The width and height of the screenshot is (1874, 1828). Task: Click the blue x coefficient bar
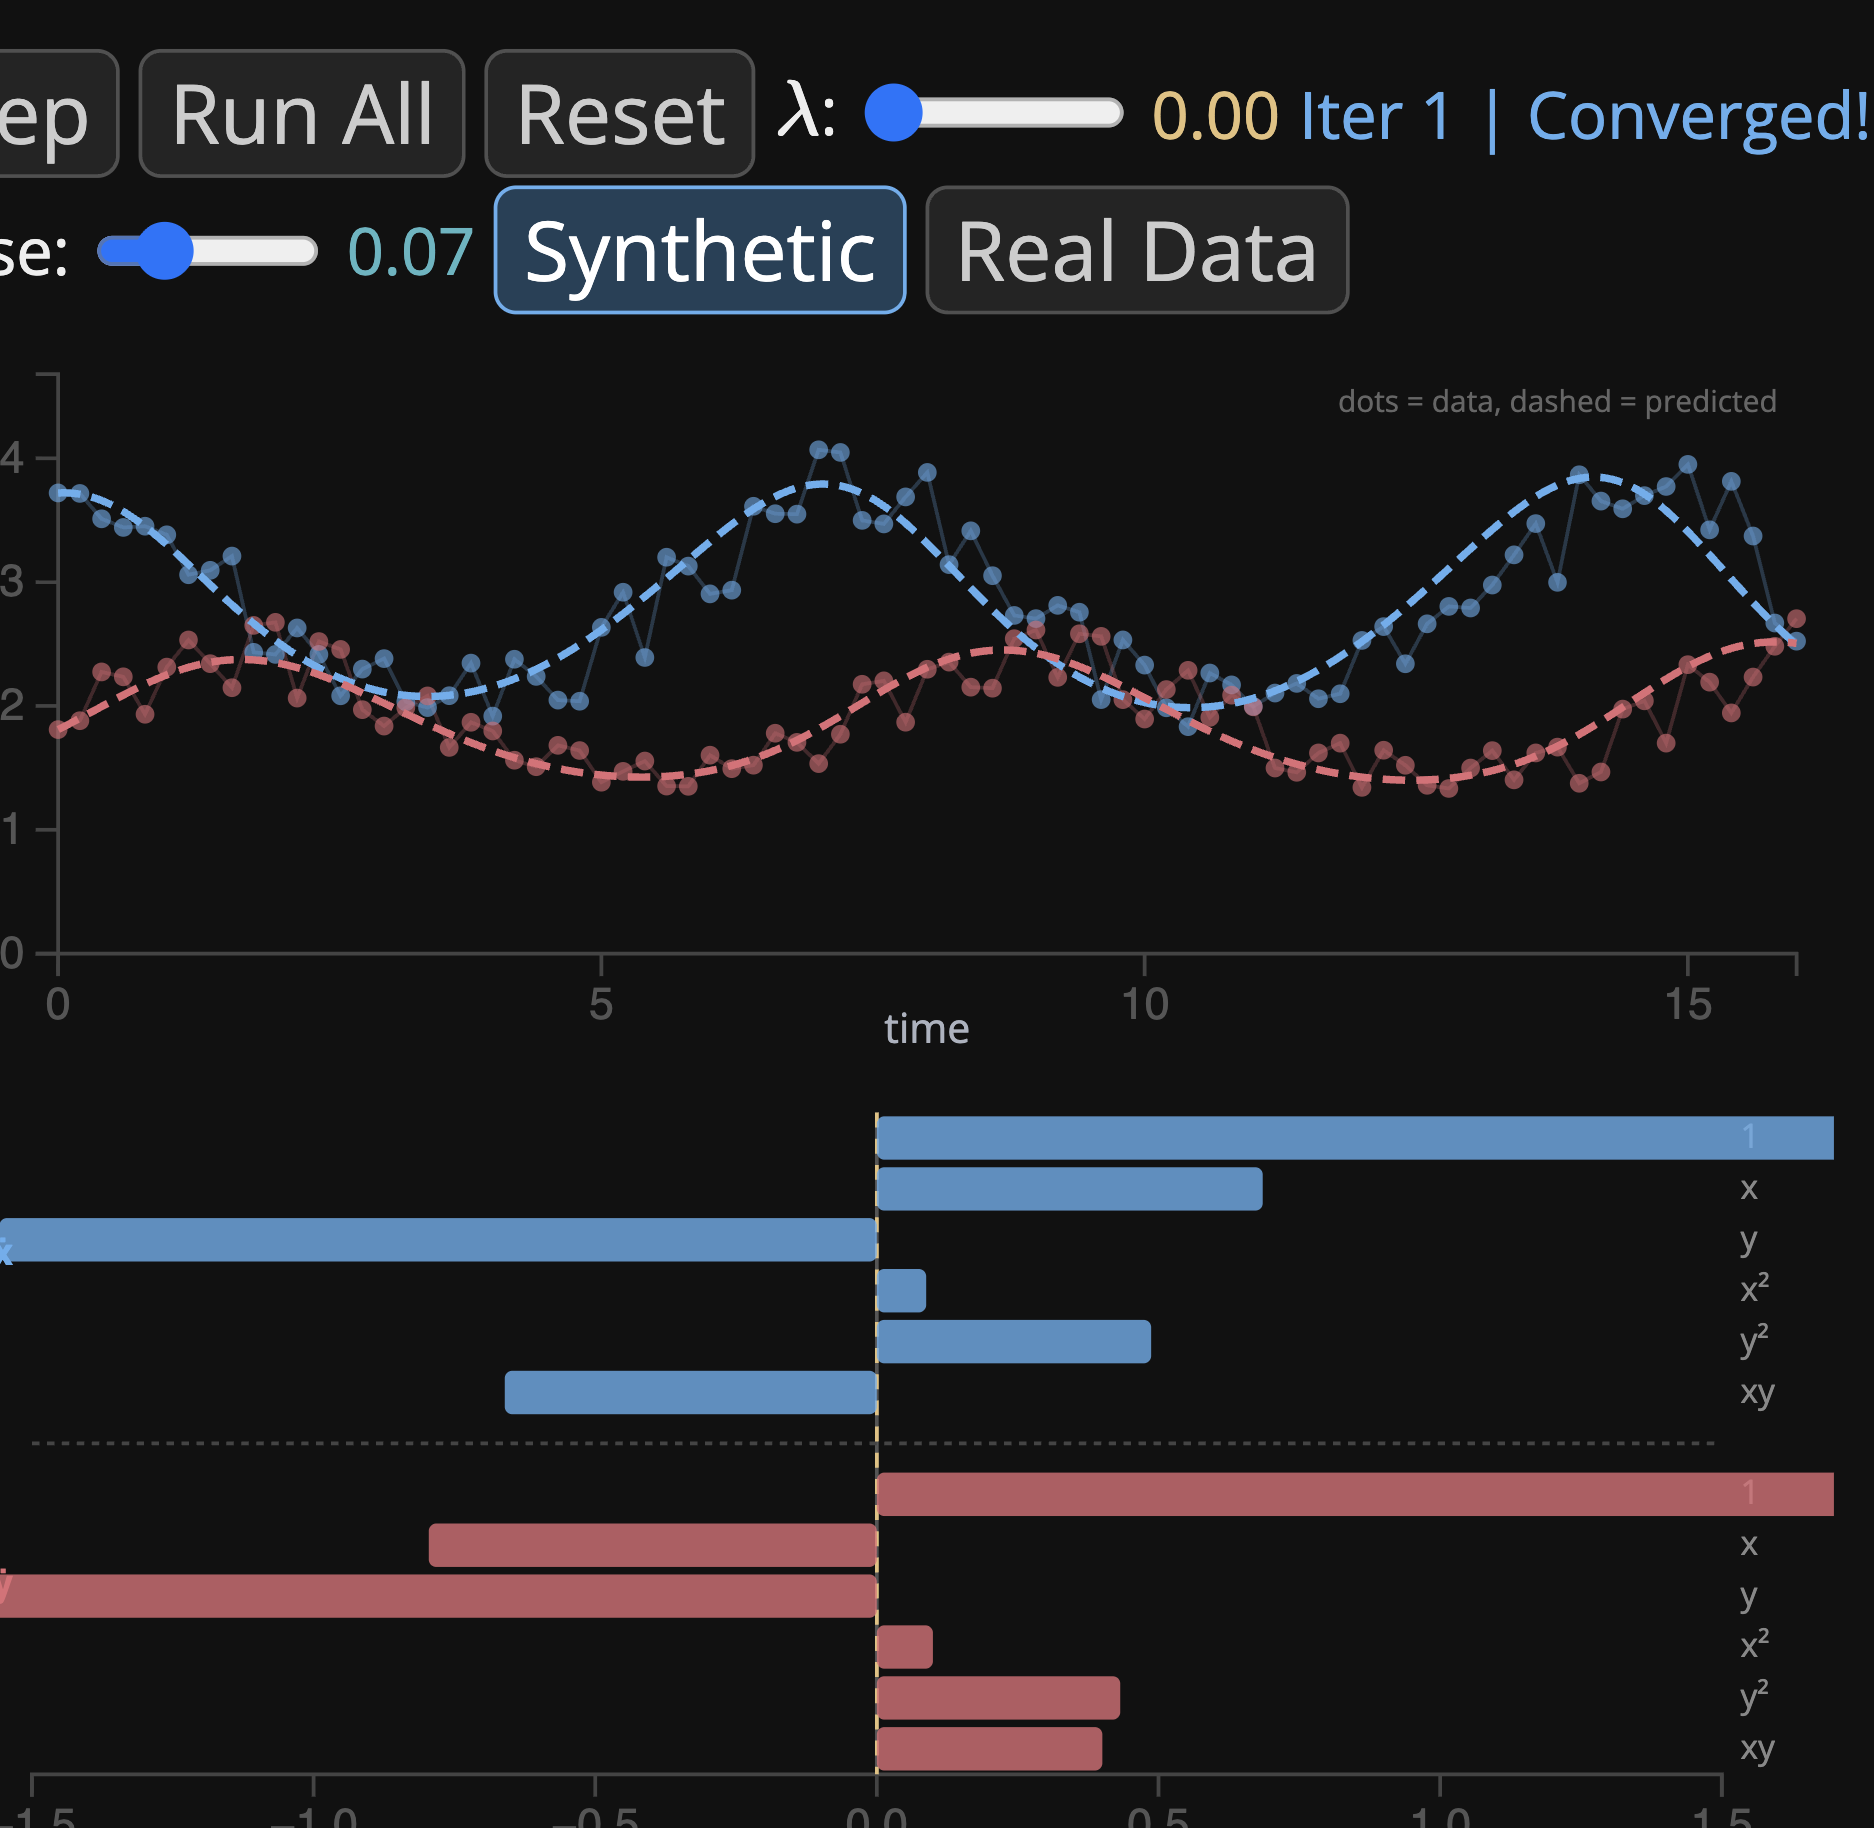click(x=1069, y=1189)
